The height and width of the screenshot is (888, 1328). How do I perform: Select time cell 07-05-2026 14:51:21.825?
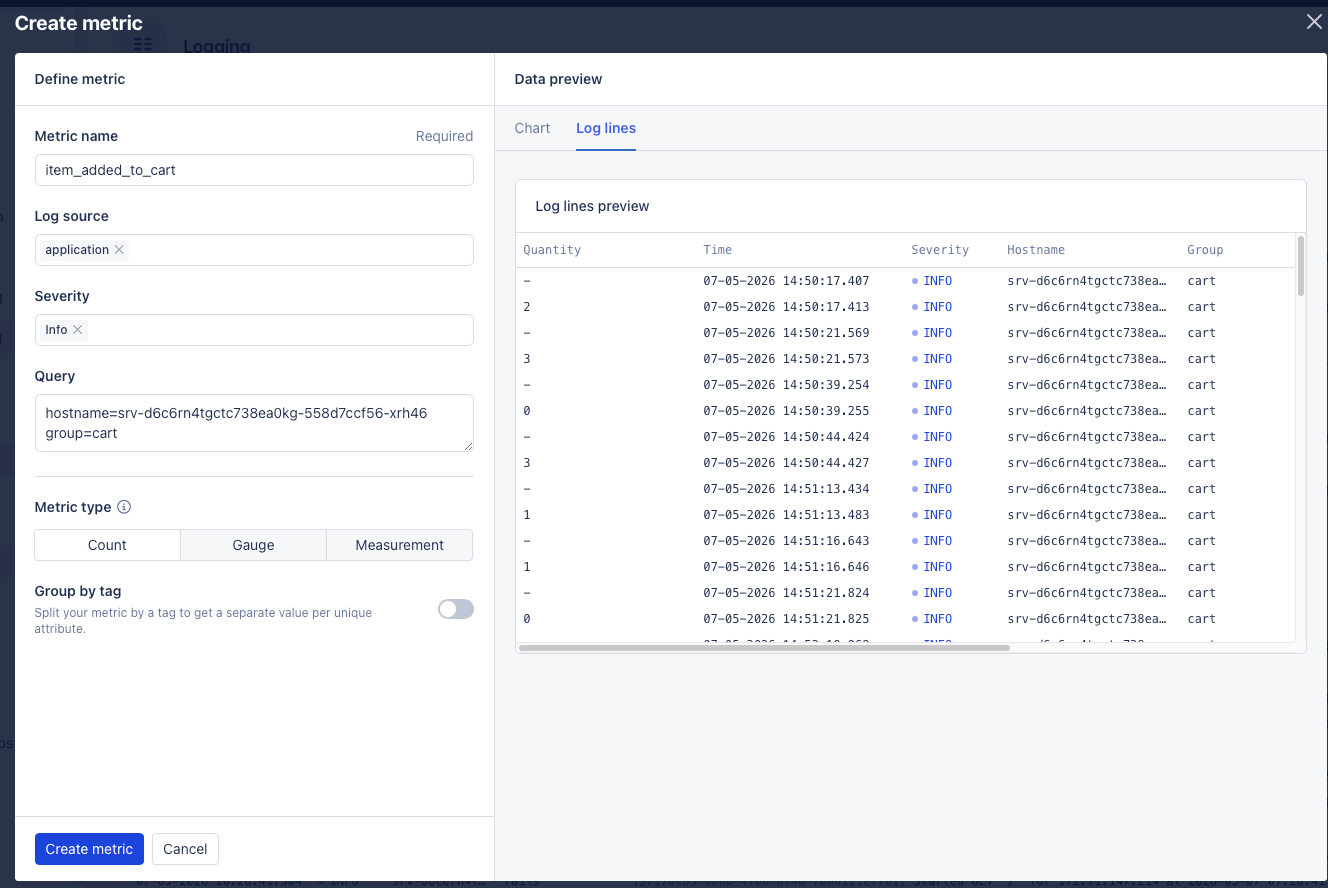tap(786, 619)
